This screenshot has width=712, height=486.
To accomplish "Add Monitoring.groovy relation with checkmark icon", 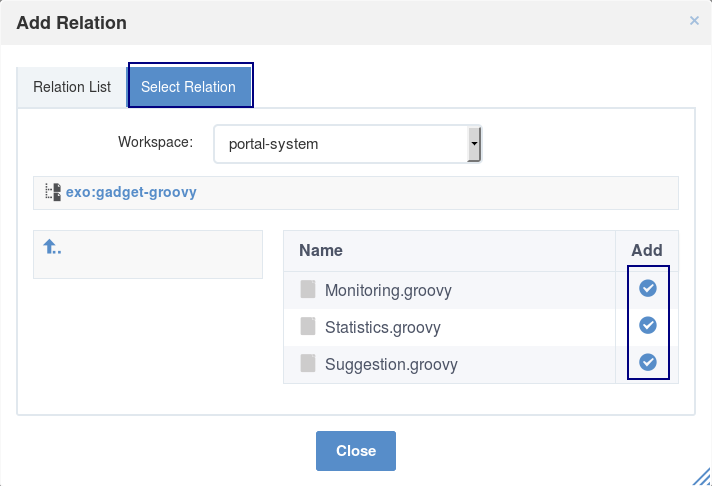I will click(648, 288).
